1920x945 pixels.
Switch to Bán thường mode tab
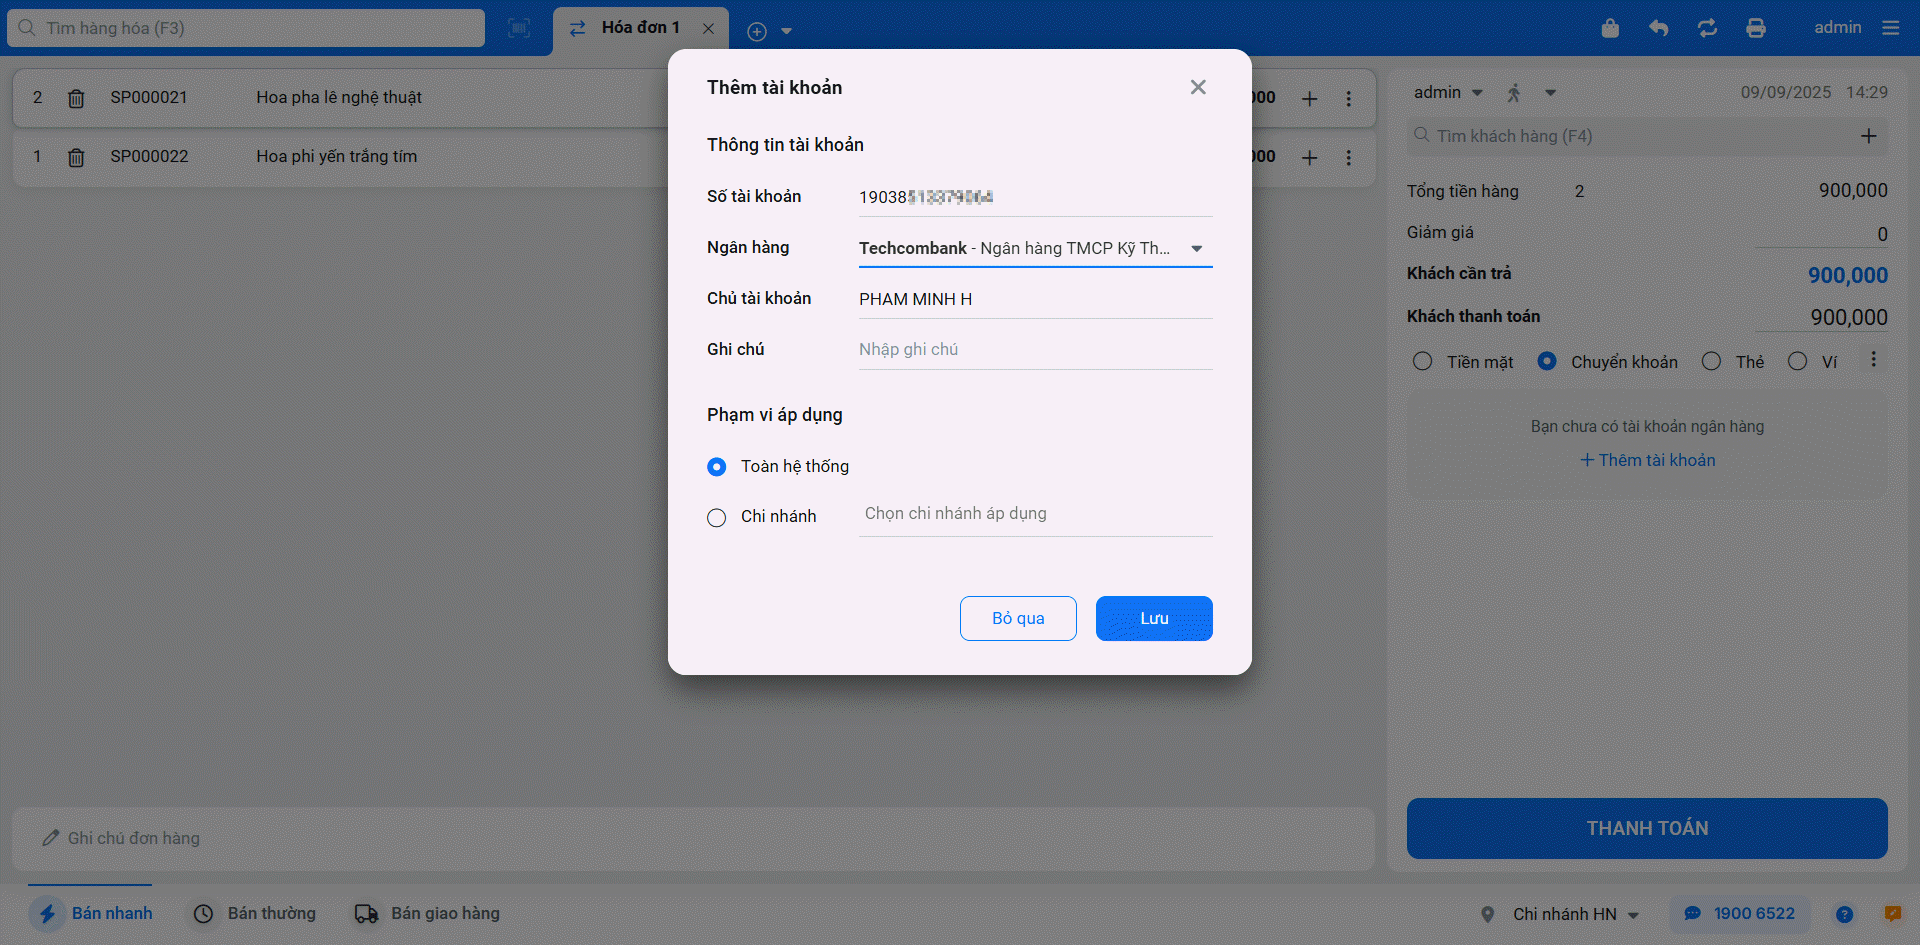click(255, 913)
